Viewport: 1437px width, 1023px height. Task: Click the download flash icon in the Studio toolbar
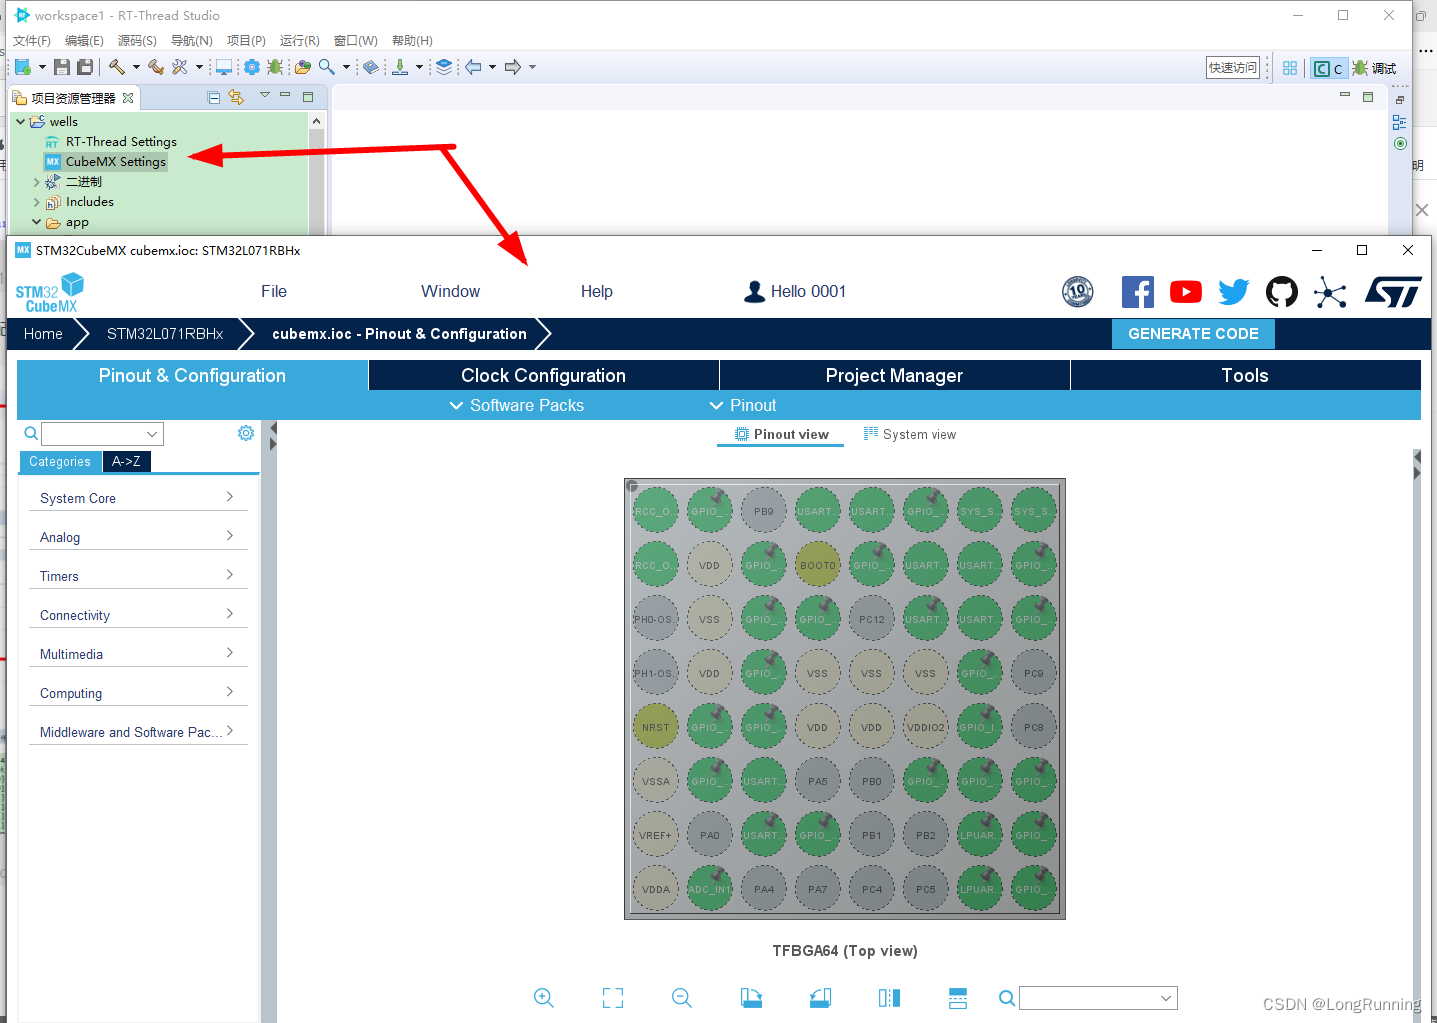pyautogui.click(x=400, y=67)
